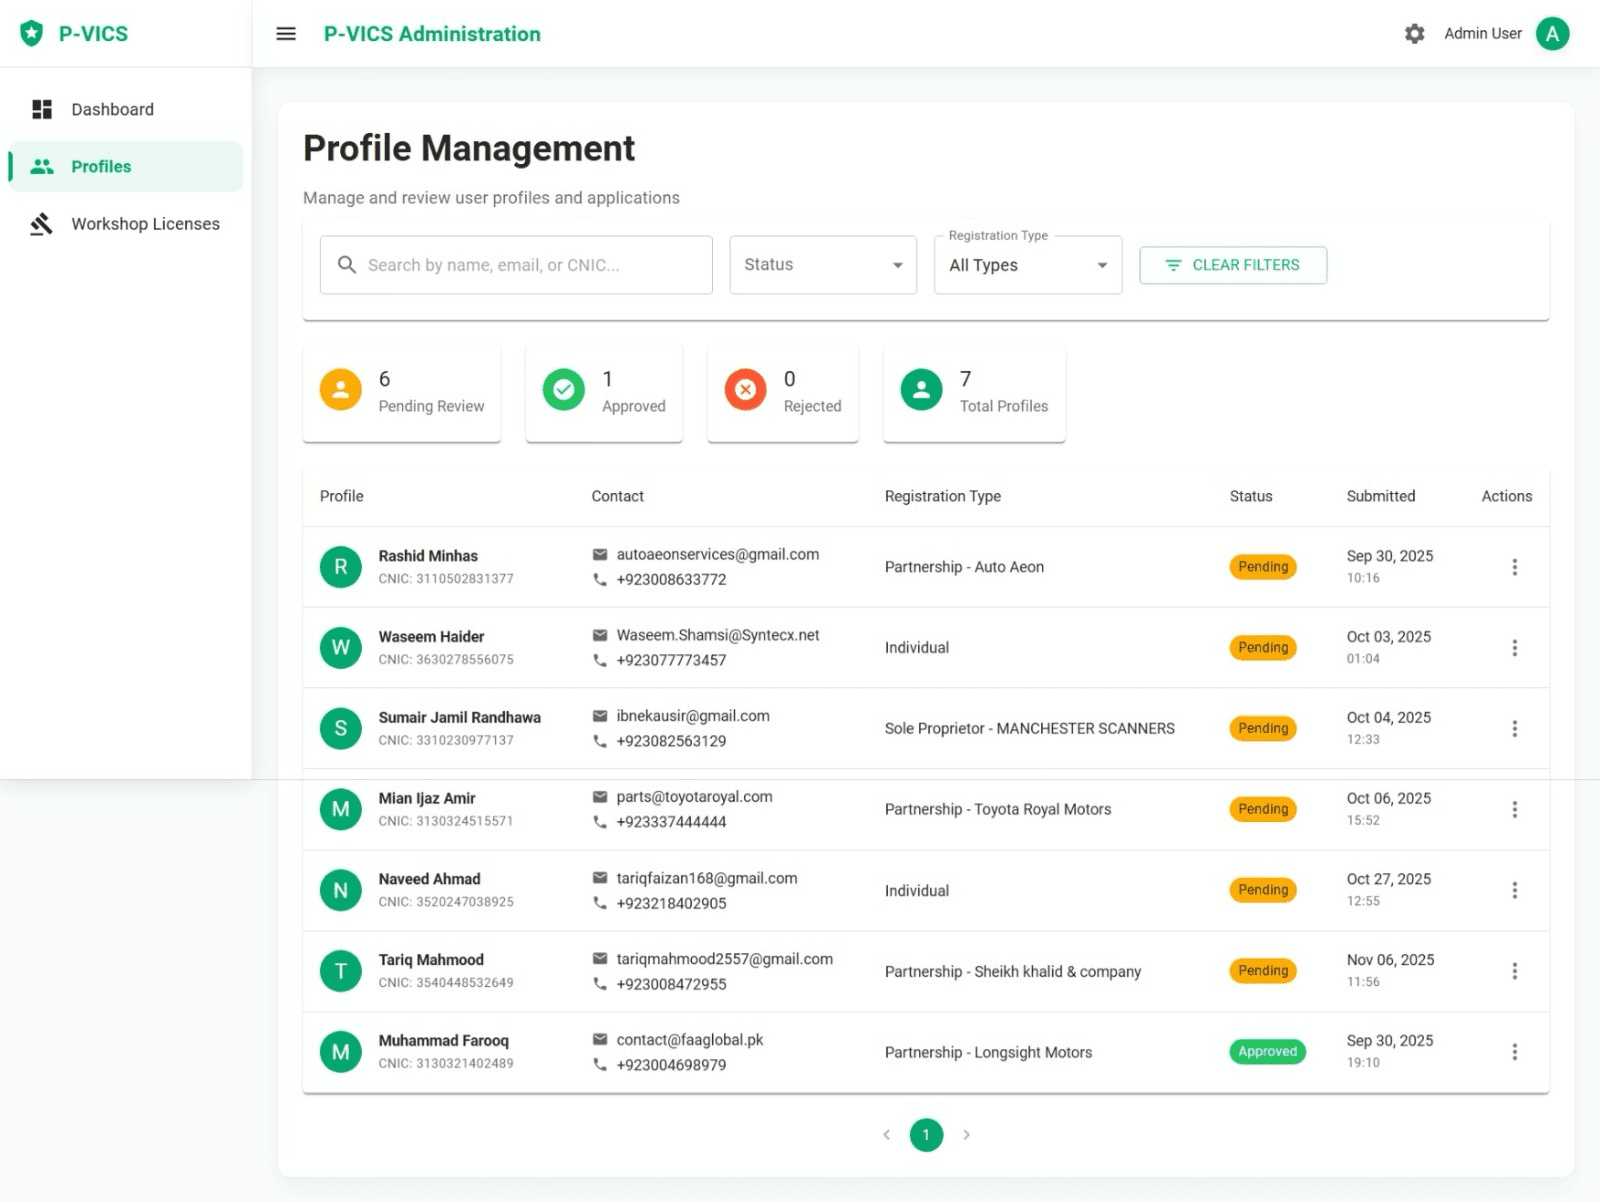Click the R avatar of Rashid Minhas

(x=341, y=567)
